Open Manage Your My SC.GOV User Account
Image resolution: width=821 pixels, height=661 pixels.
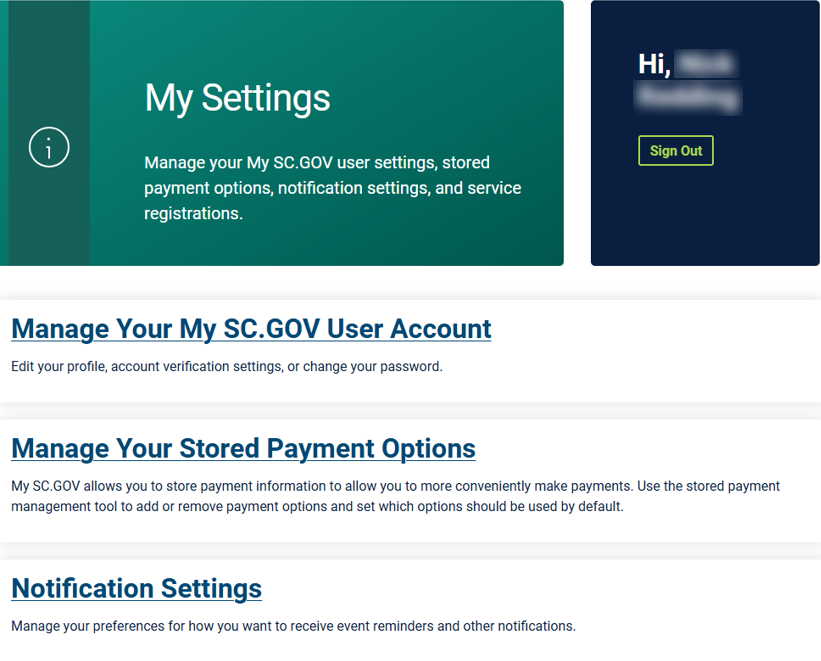coord(251,329)
